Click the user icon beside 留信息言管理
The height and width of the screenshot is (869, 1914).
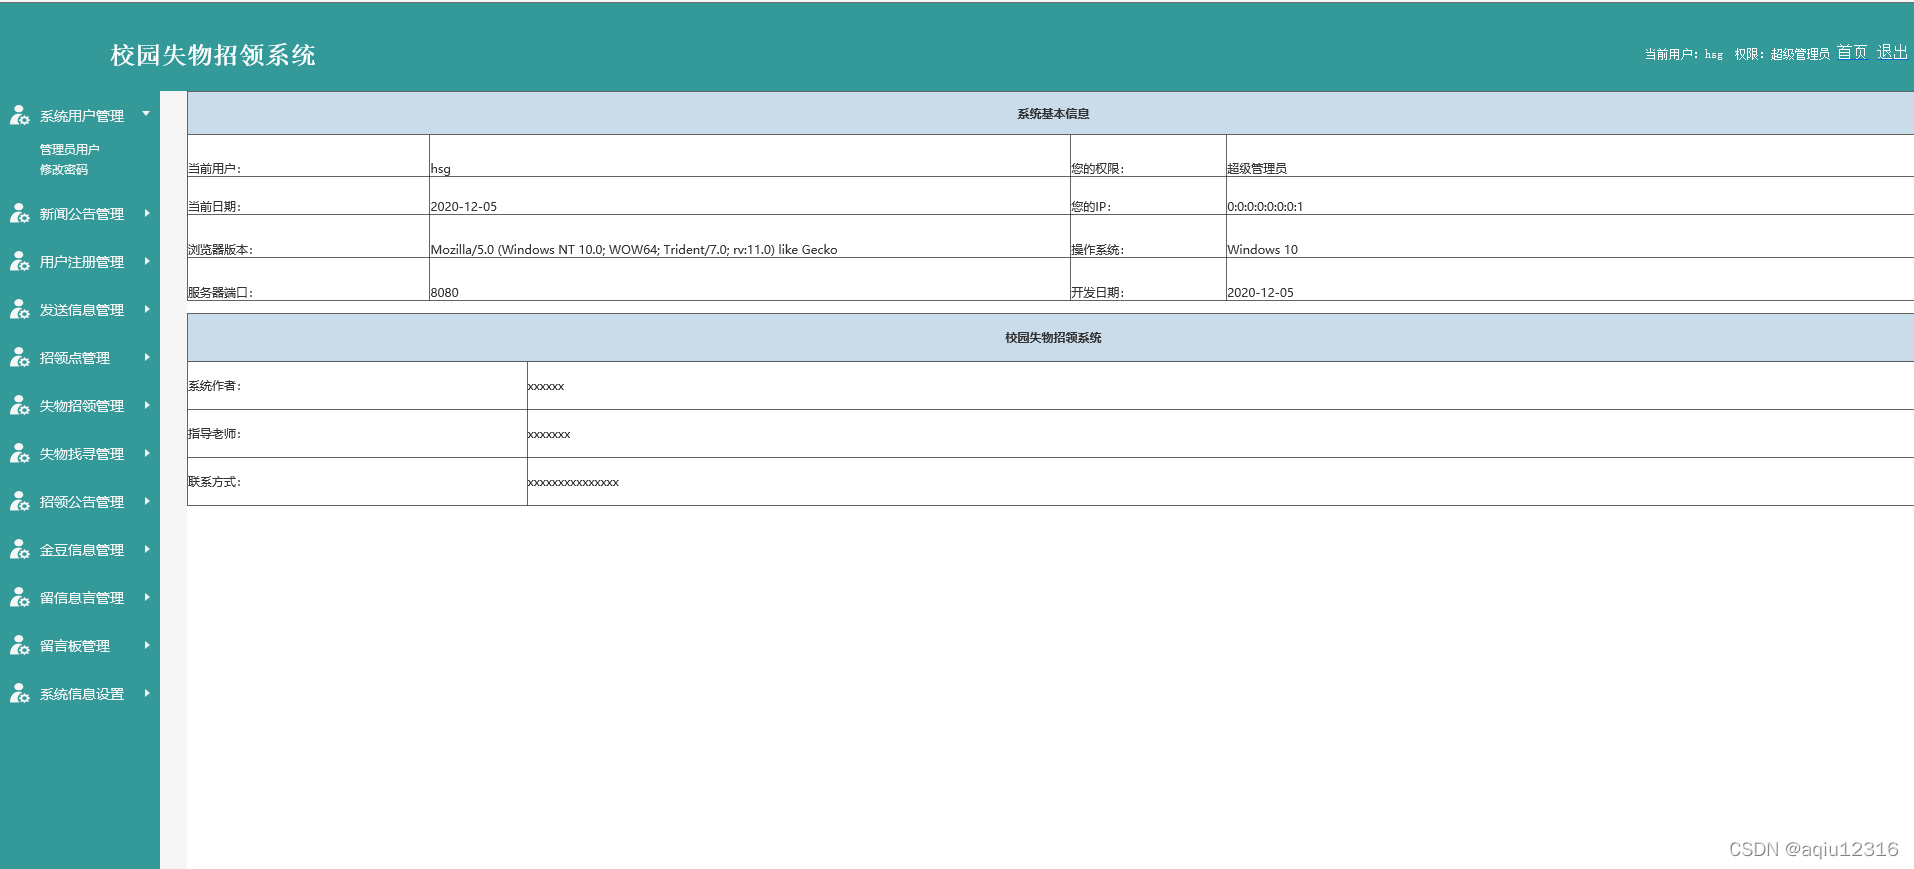pos(19,598)
